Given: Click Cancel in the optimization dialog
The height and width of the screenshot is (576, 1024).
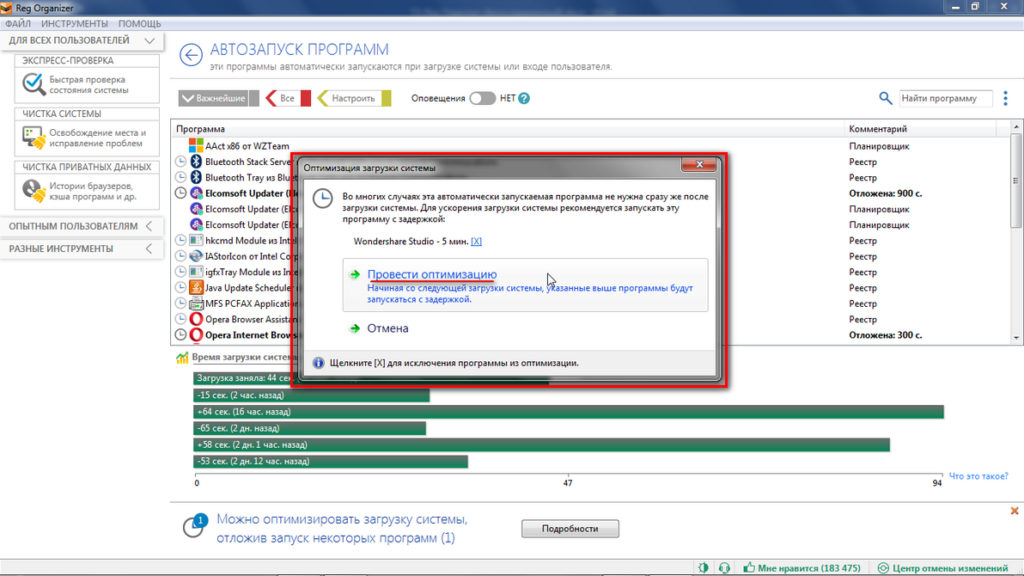Looking at the screenshot, I should tap(387, 328).
